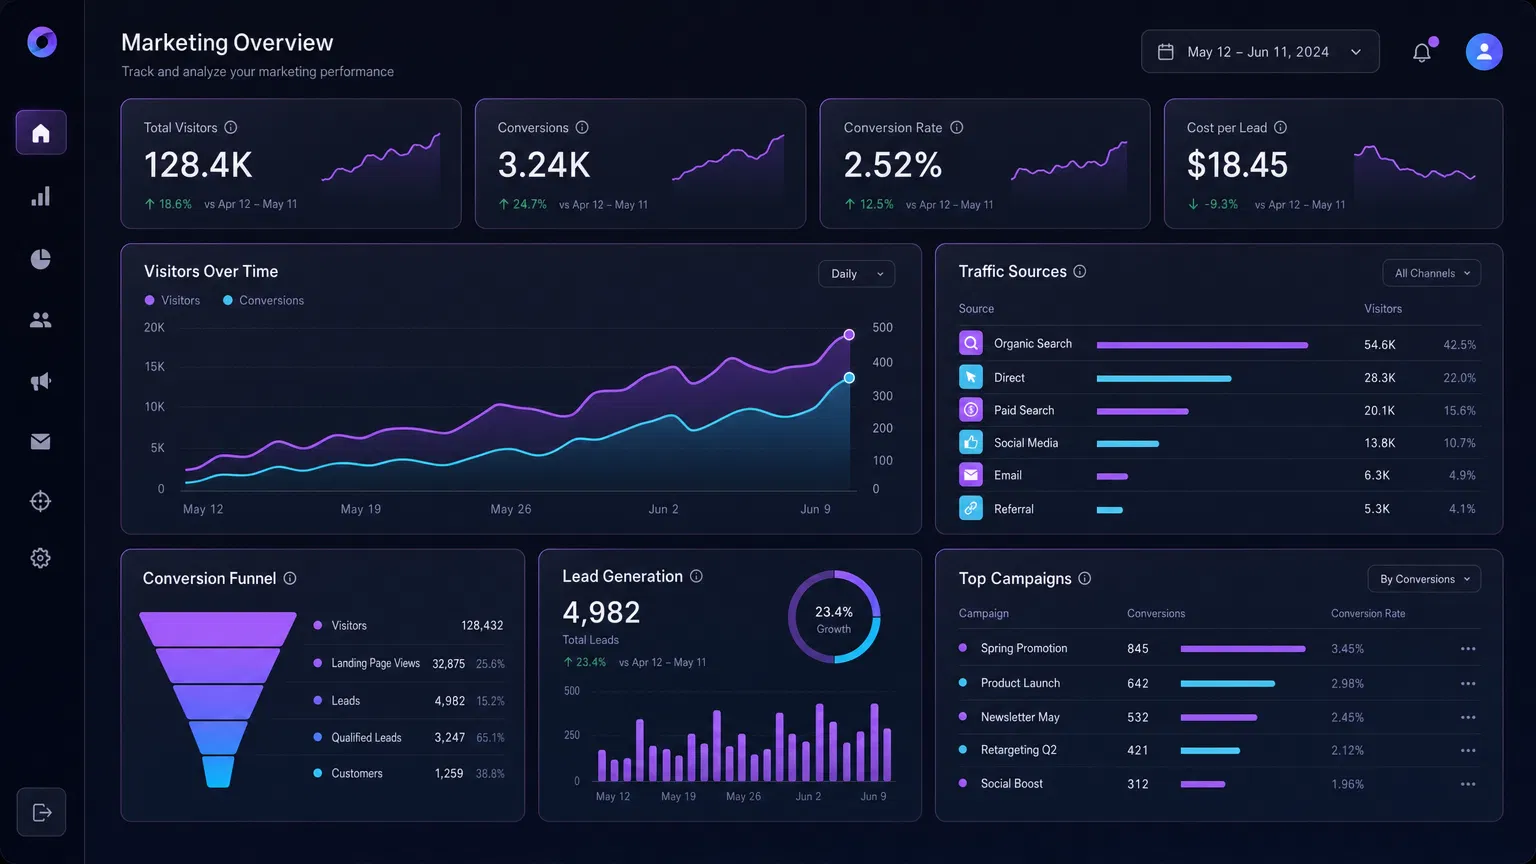Image resolution: width=1536 pixels, height=864 pixels.
Task: Click the logout icon at sidebar bottom
Action: pos(40,812)
